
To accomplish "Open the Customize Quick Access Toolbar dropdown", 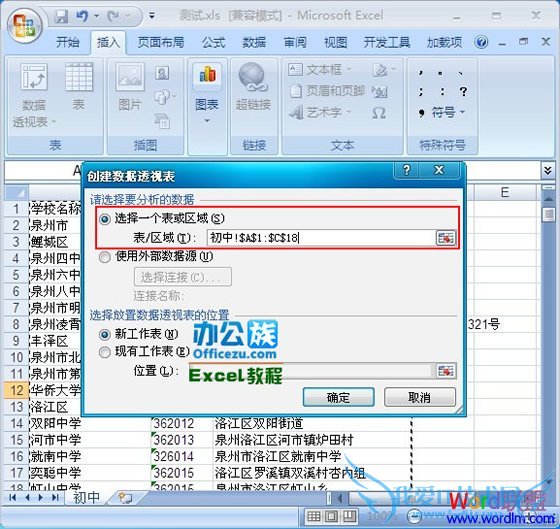I will pyautogui.click(x=152, y=16).
